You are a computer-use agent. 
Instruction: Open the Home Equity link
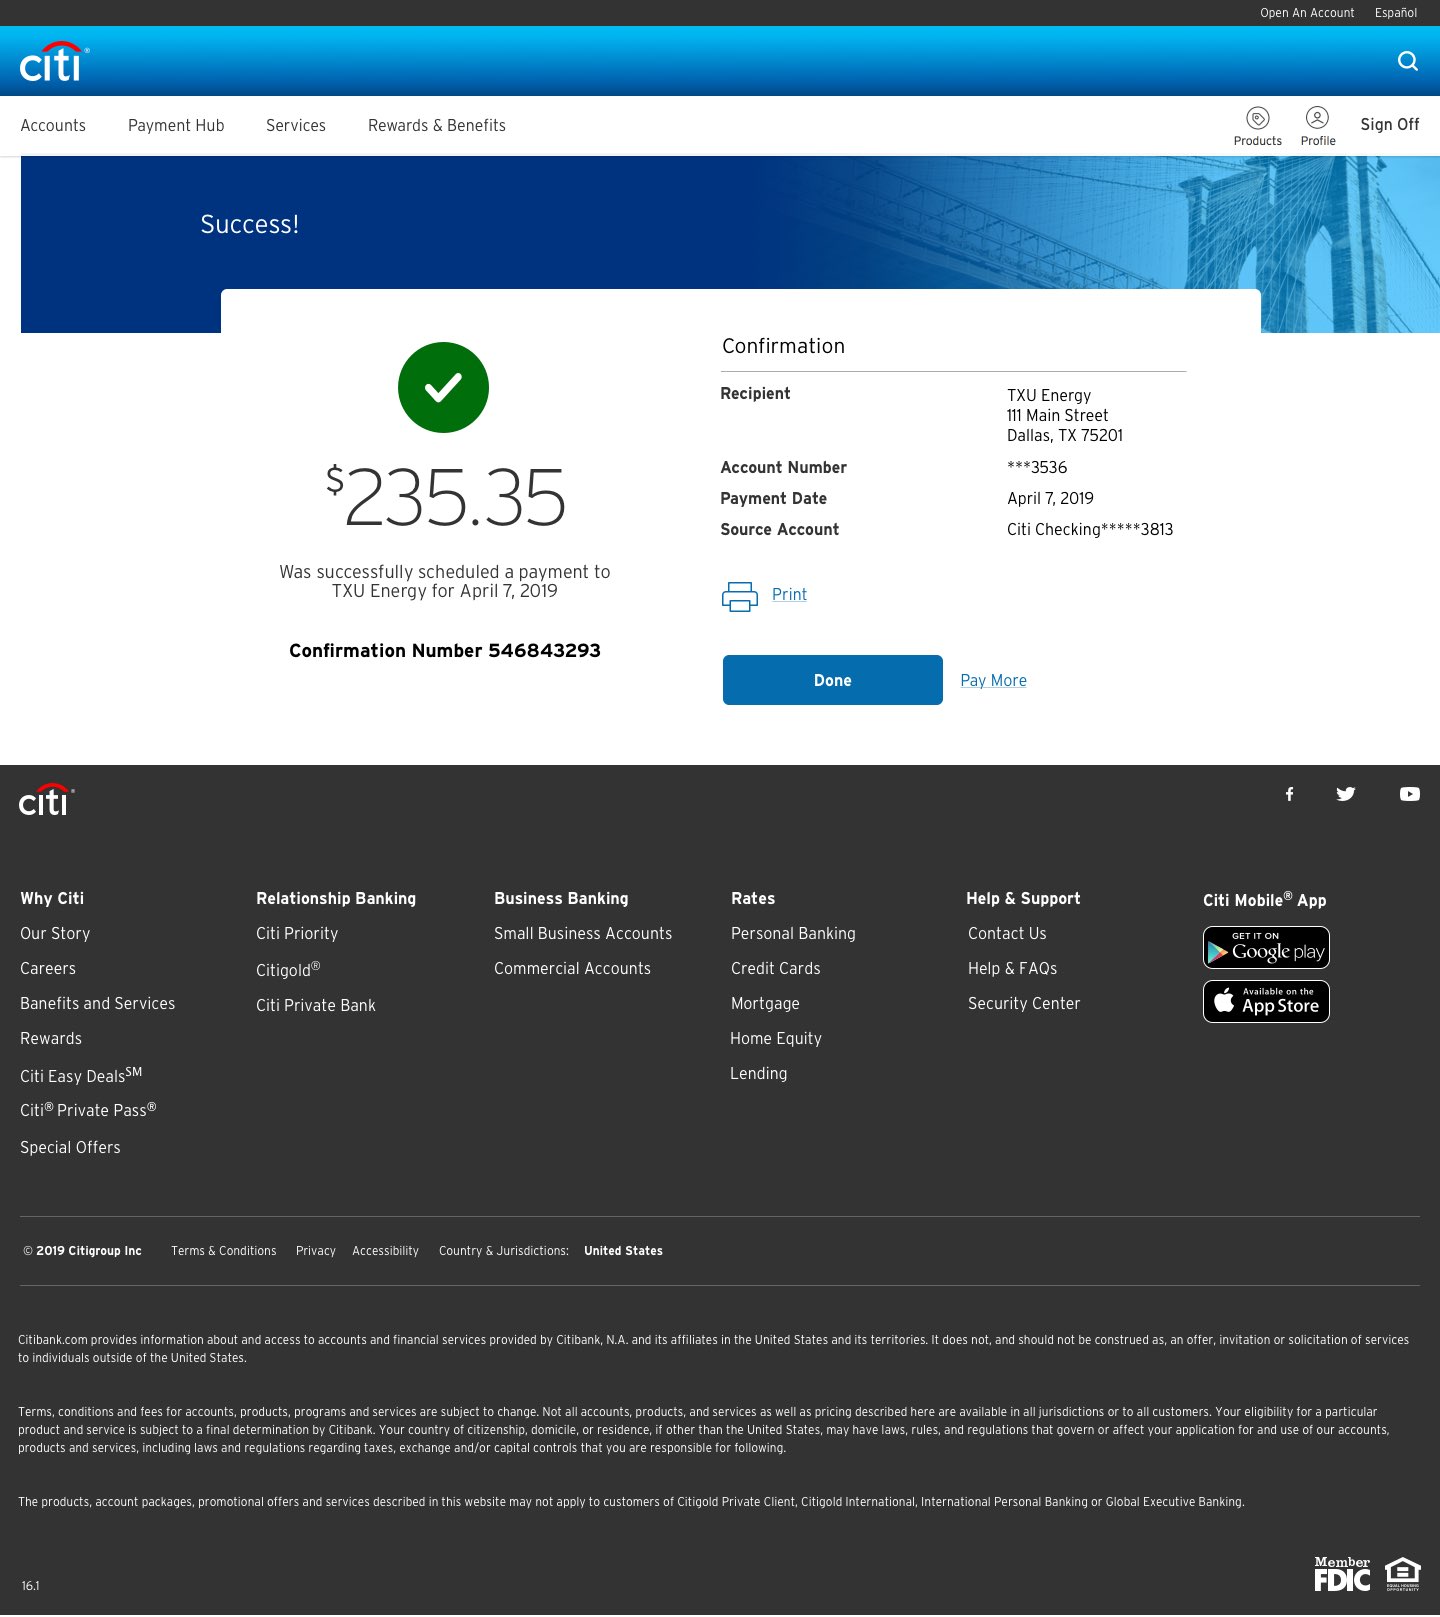776,1039
